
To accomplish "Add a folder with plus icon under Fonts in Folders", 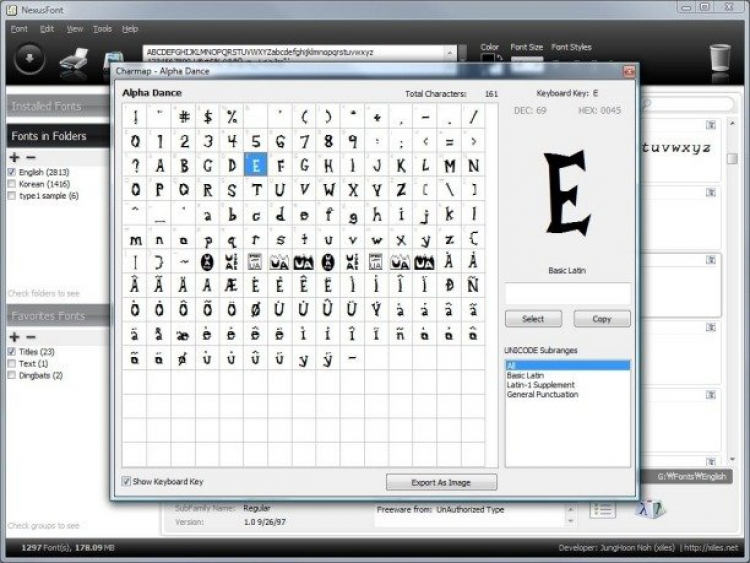I will 14,157.
